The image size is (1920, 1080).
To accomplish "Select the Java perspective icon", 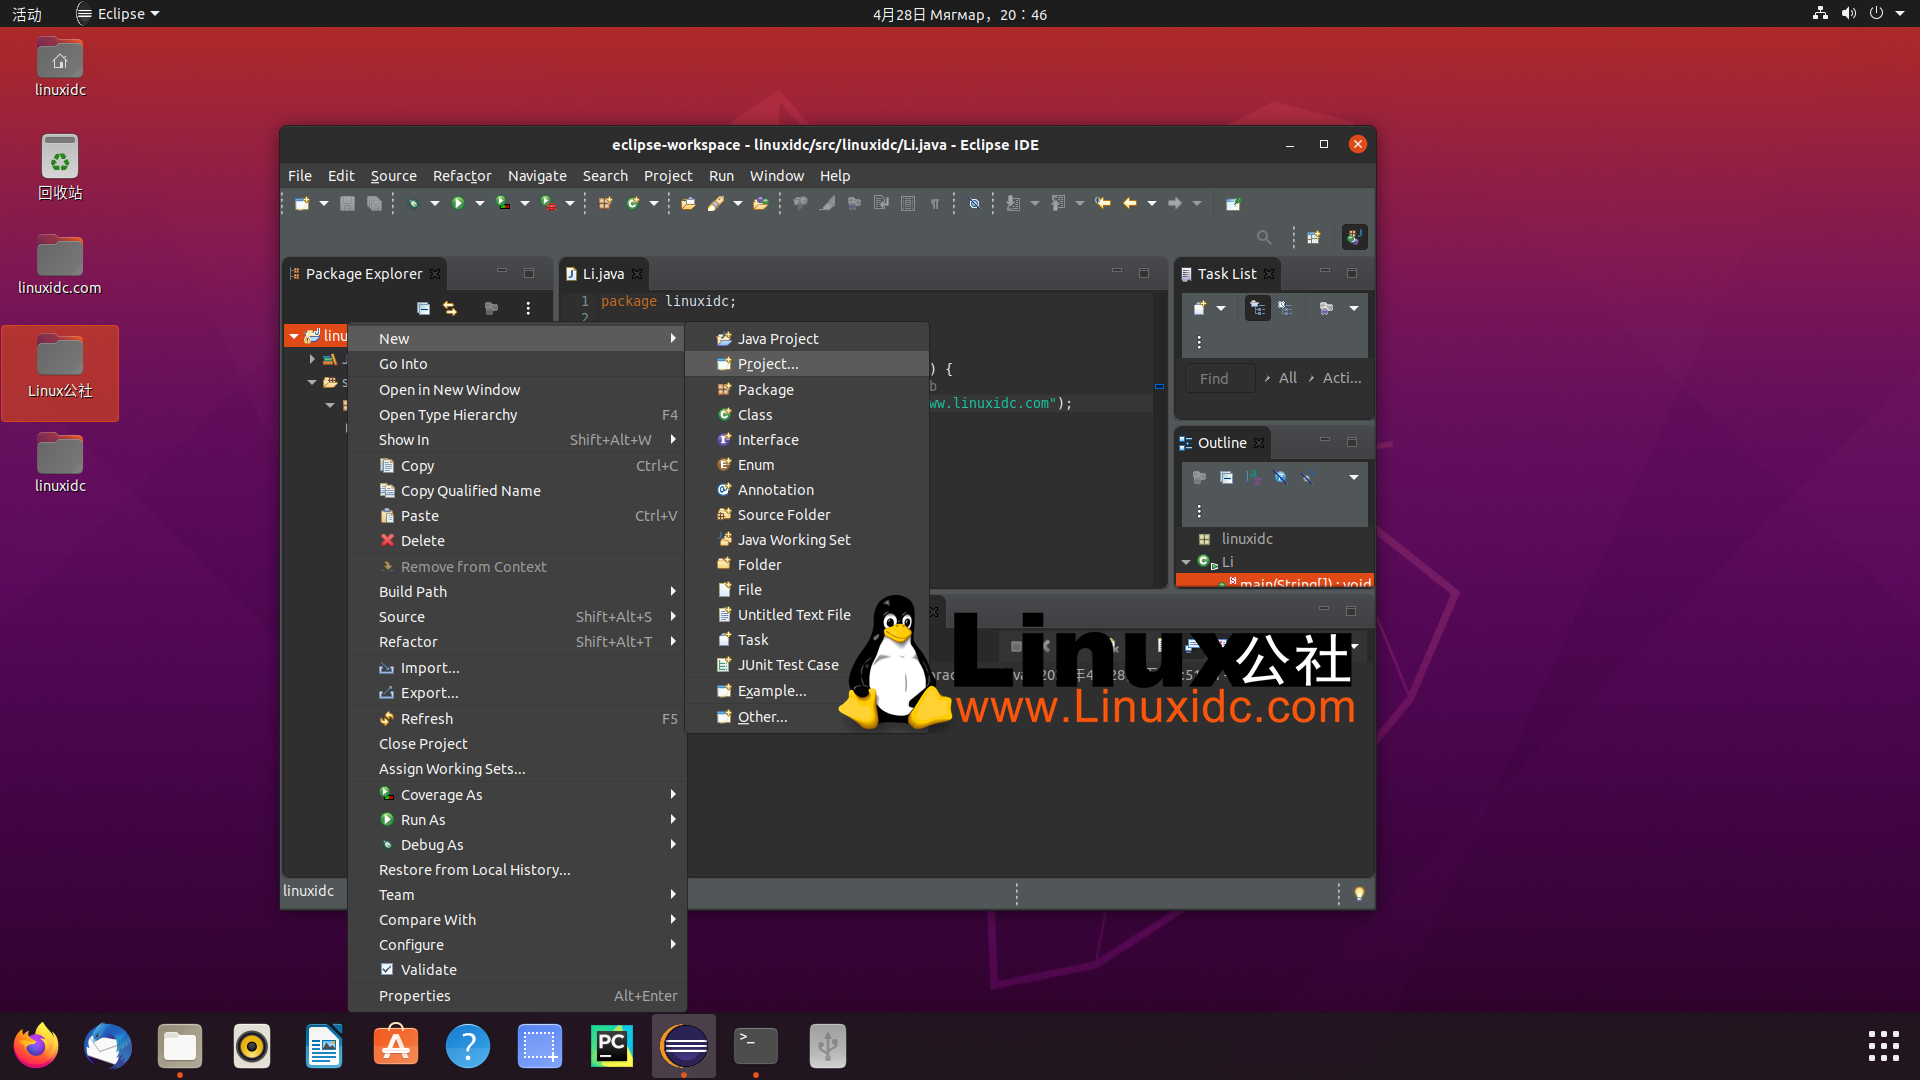I will (1354, 237).
